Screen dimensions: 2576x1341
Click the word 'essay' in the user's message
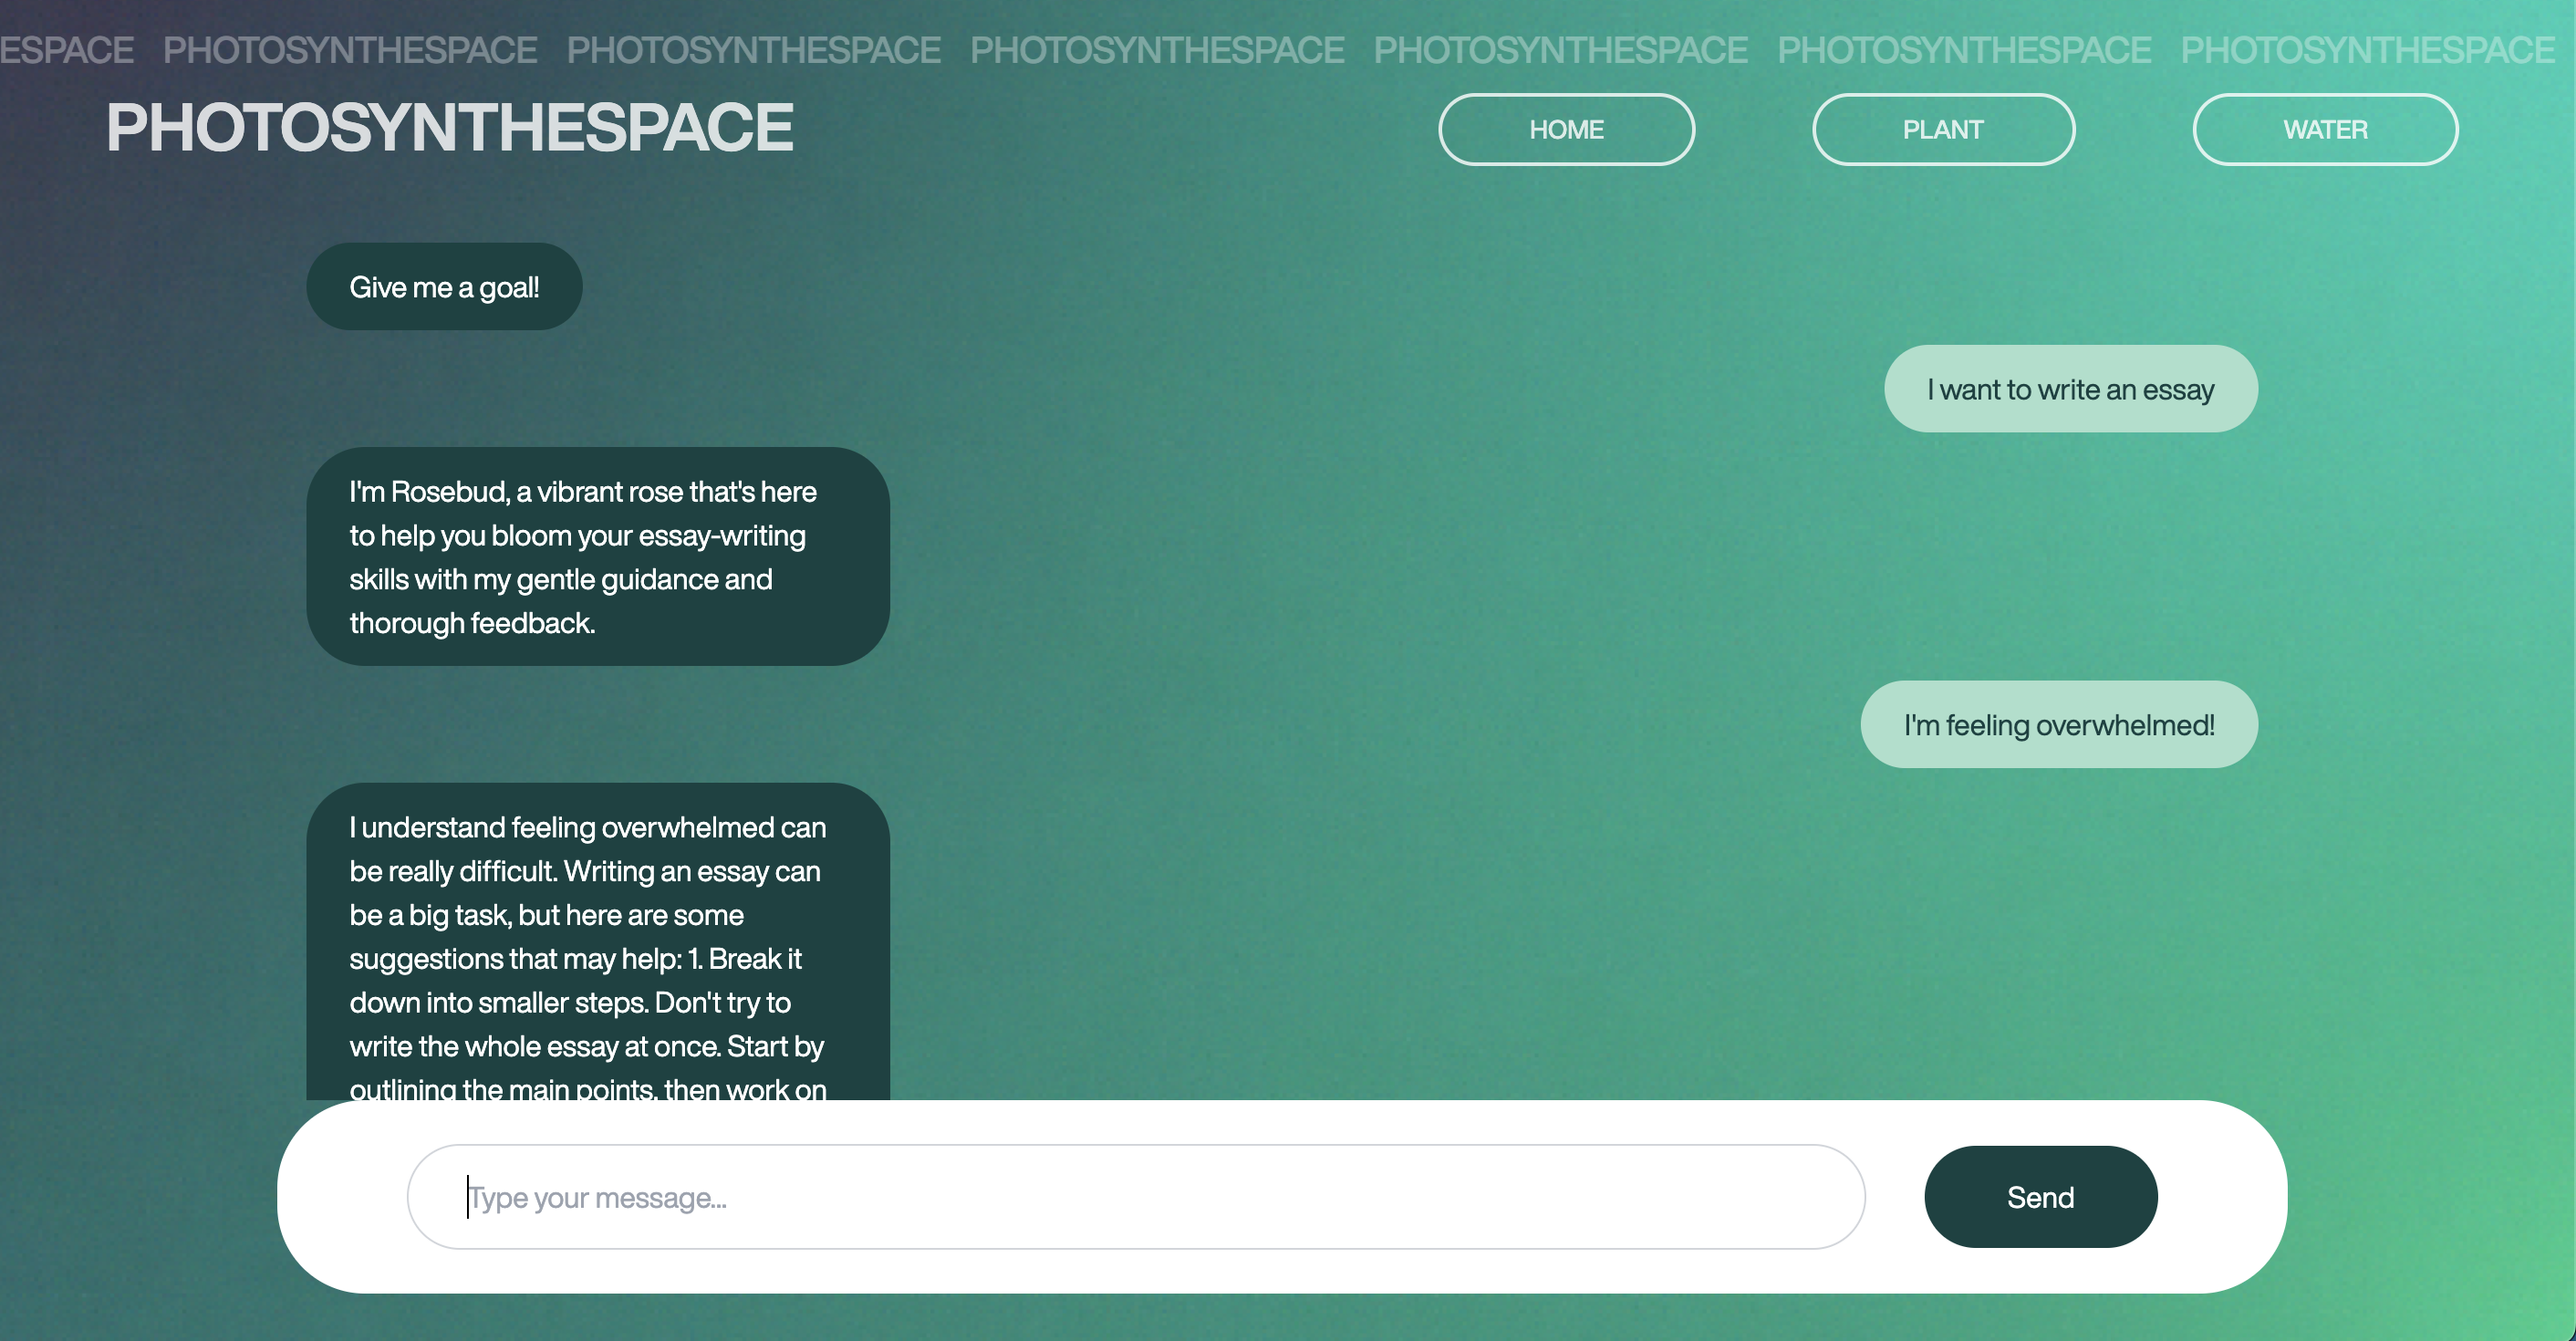[x=2178, y=390]
